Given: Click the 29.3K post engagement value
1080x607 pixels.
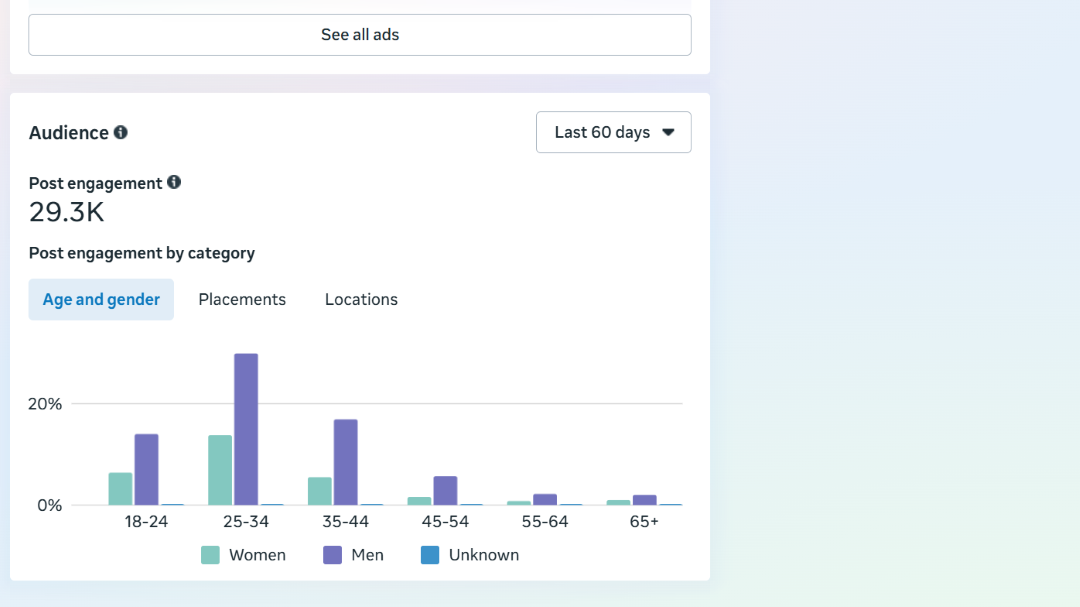Looking at the screenshot, I should click(x=66, y=212).
